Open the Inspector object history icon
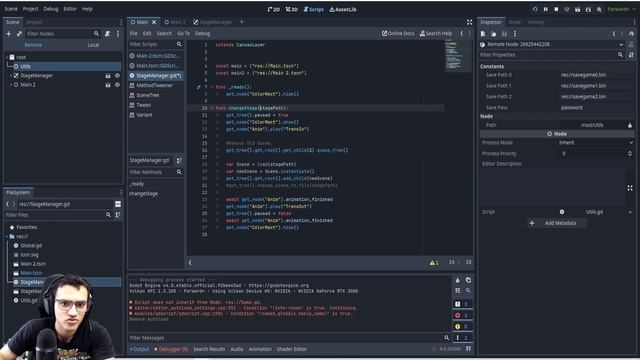The height and width of the screenshot is (360, 640). click(x=631, y=34)
